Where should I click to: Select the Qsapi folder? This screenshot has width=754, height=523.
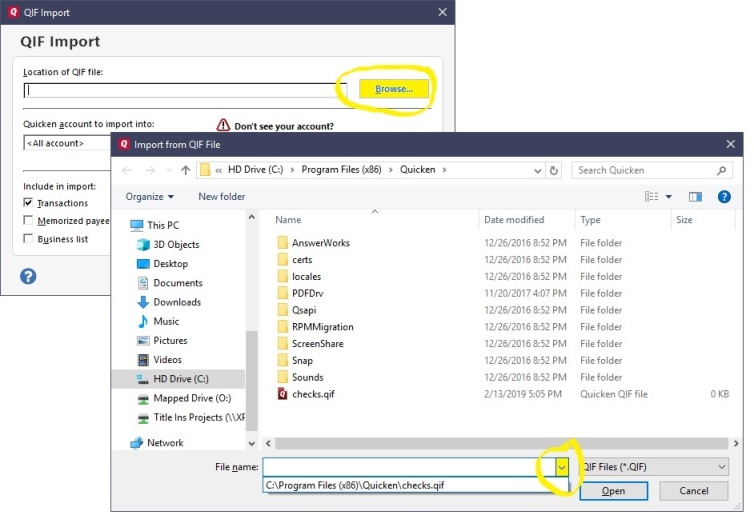click(x=304, y=310)
